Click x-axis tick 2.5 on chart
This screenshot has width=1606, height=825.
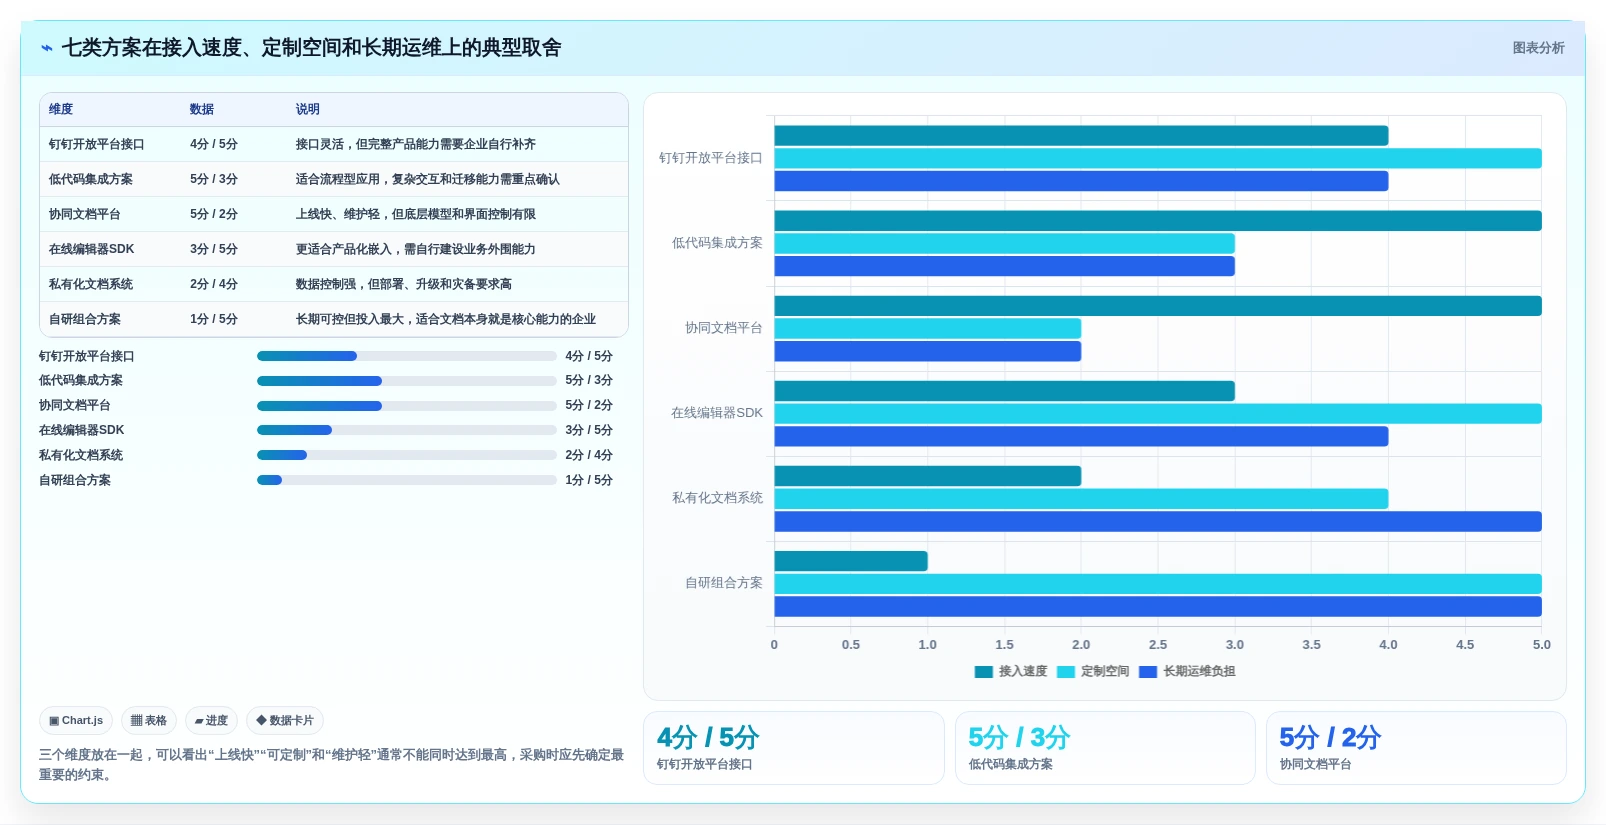(1158, 645)
